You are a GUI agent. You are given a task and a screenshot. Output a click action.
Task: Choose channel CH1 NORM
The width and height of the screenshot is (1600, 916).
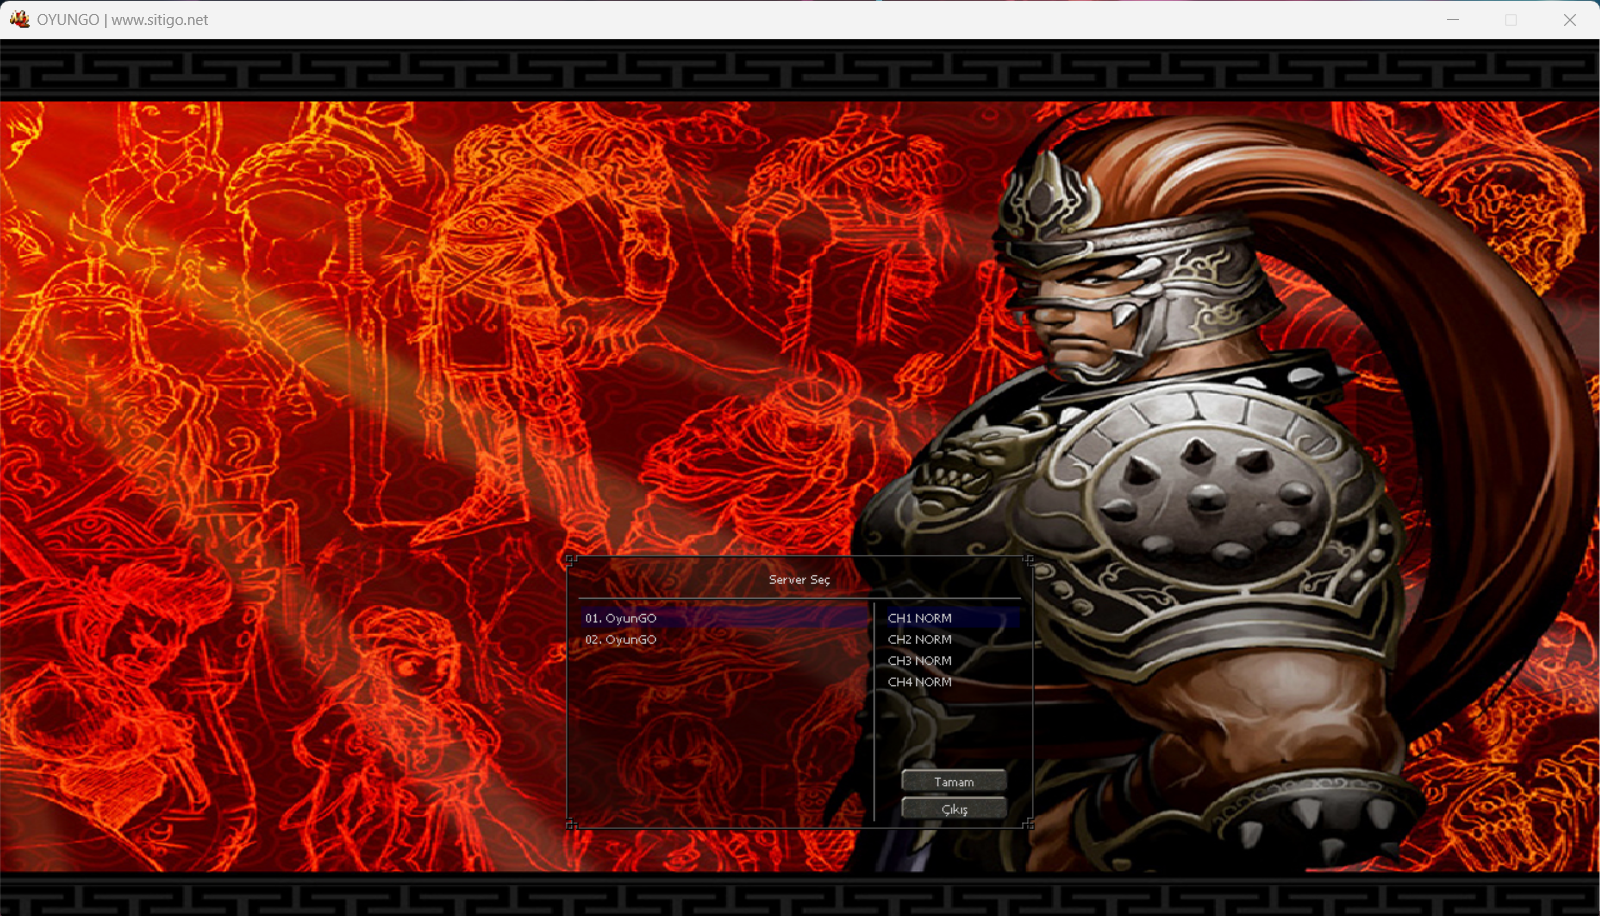click(x=952, y=618)
